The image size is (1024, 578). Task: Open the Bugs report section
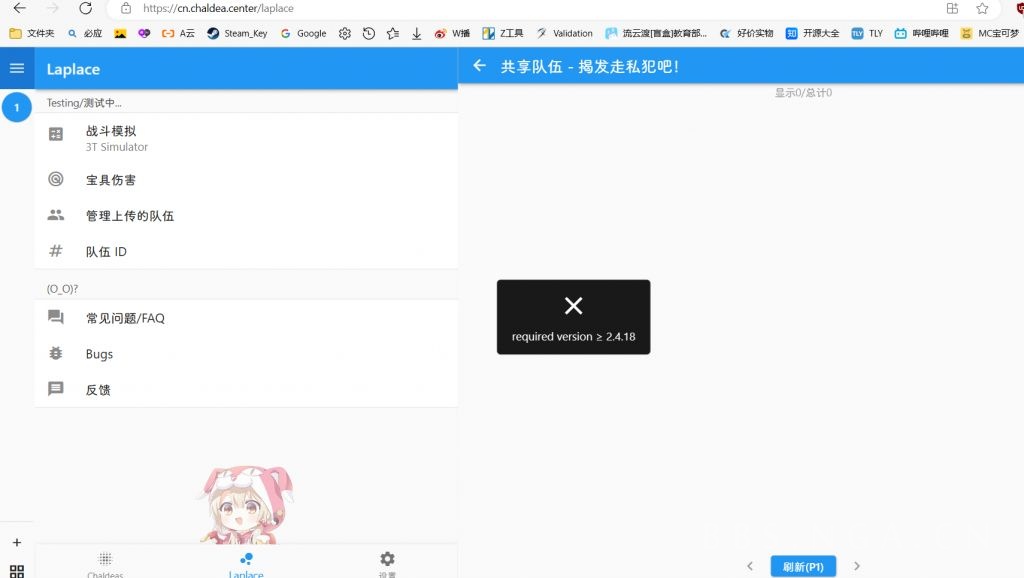[99, 353]
